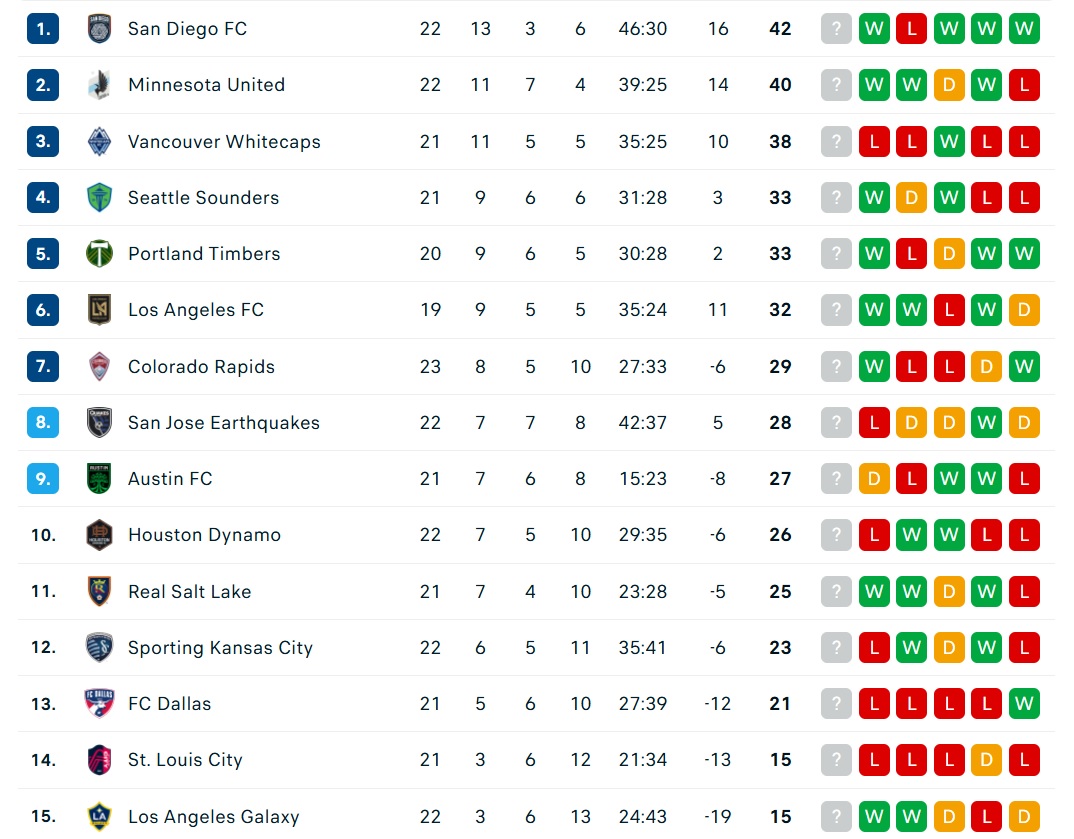Click the FC Dallas crest icon
Screen dimensions: 1074x839
tap(99, 703)
